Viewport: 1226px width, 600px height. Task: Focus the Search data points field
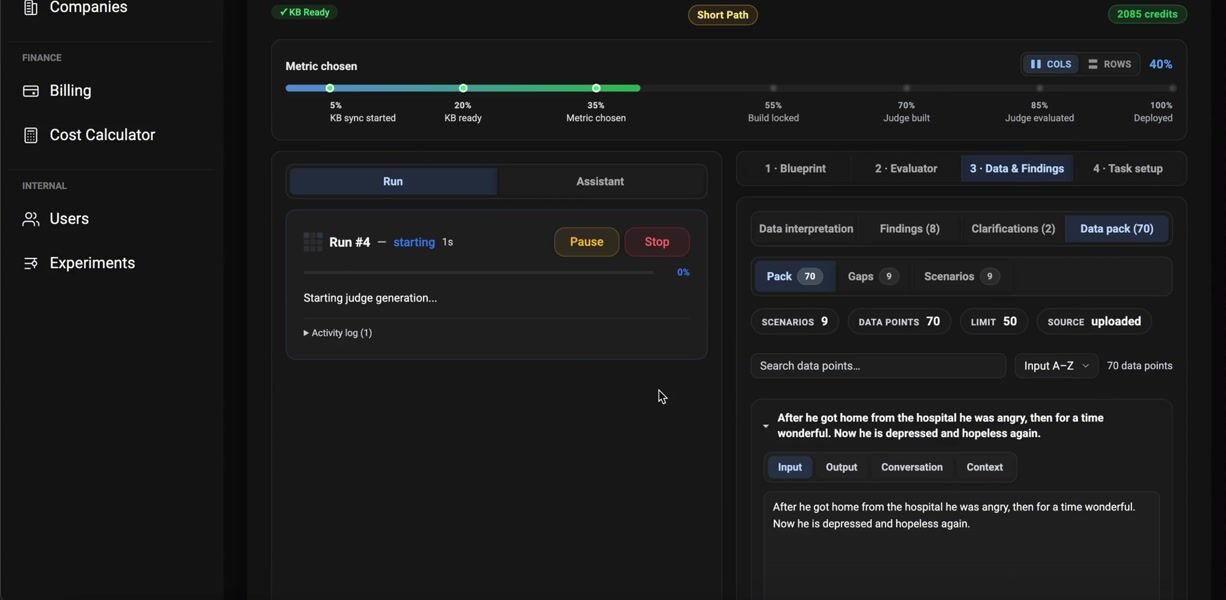(x=878, y=366)
